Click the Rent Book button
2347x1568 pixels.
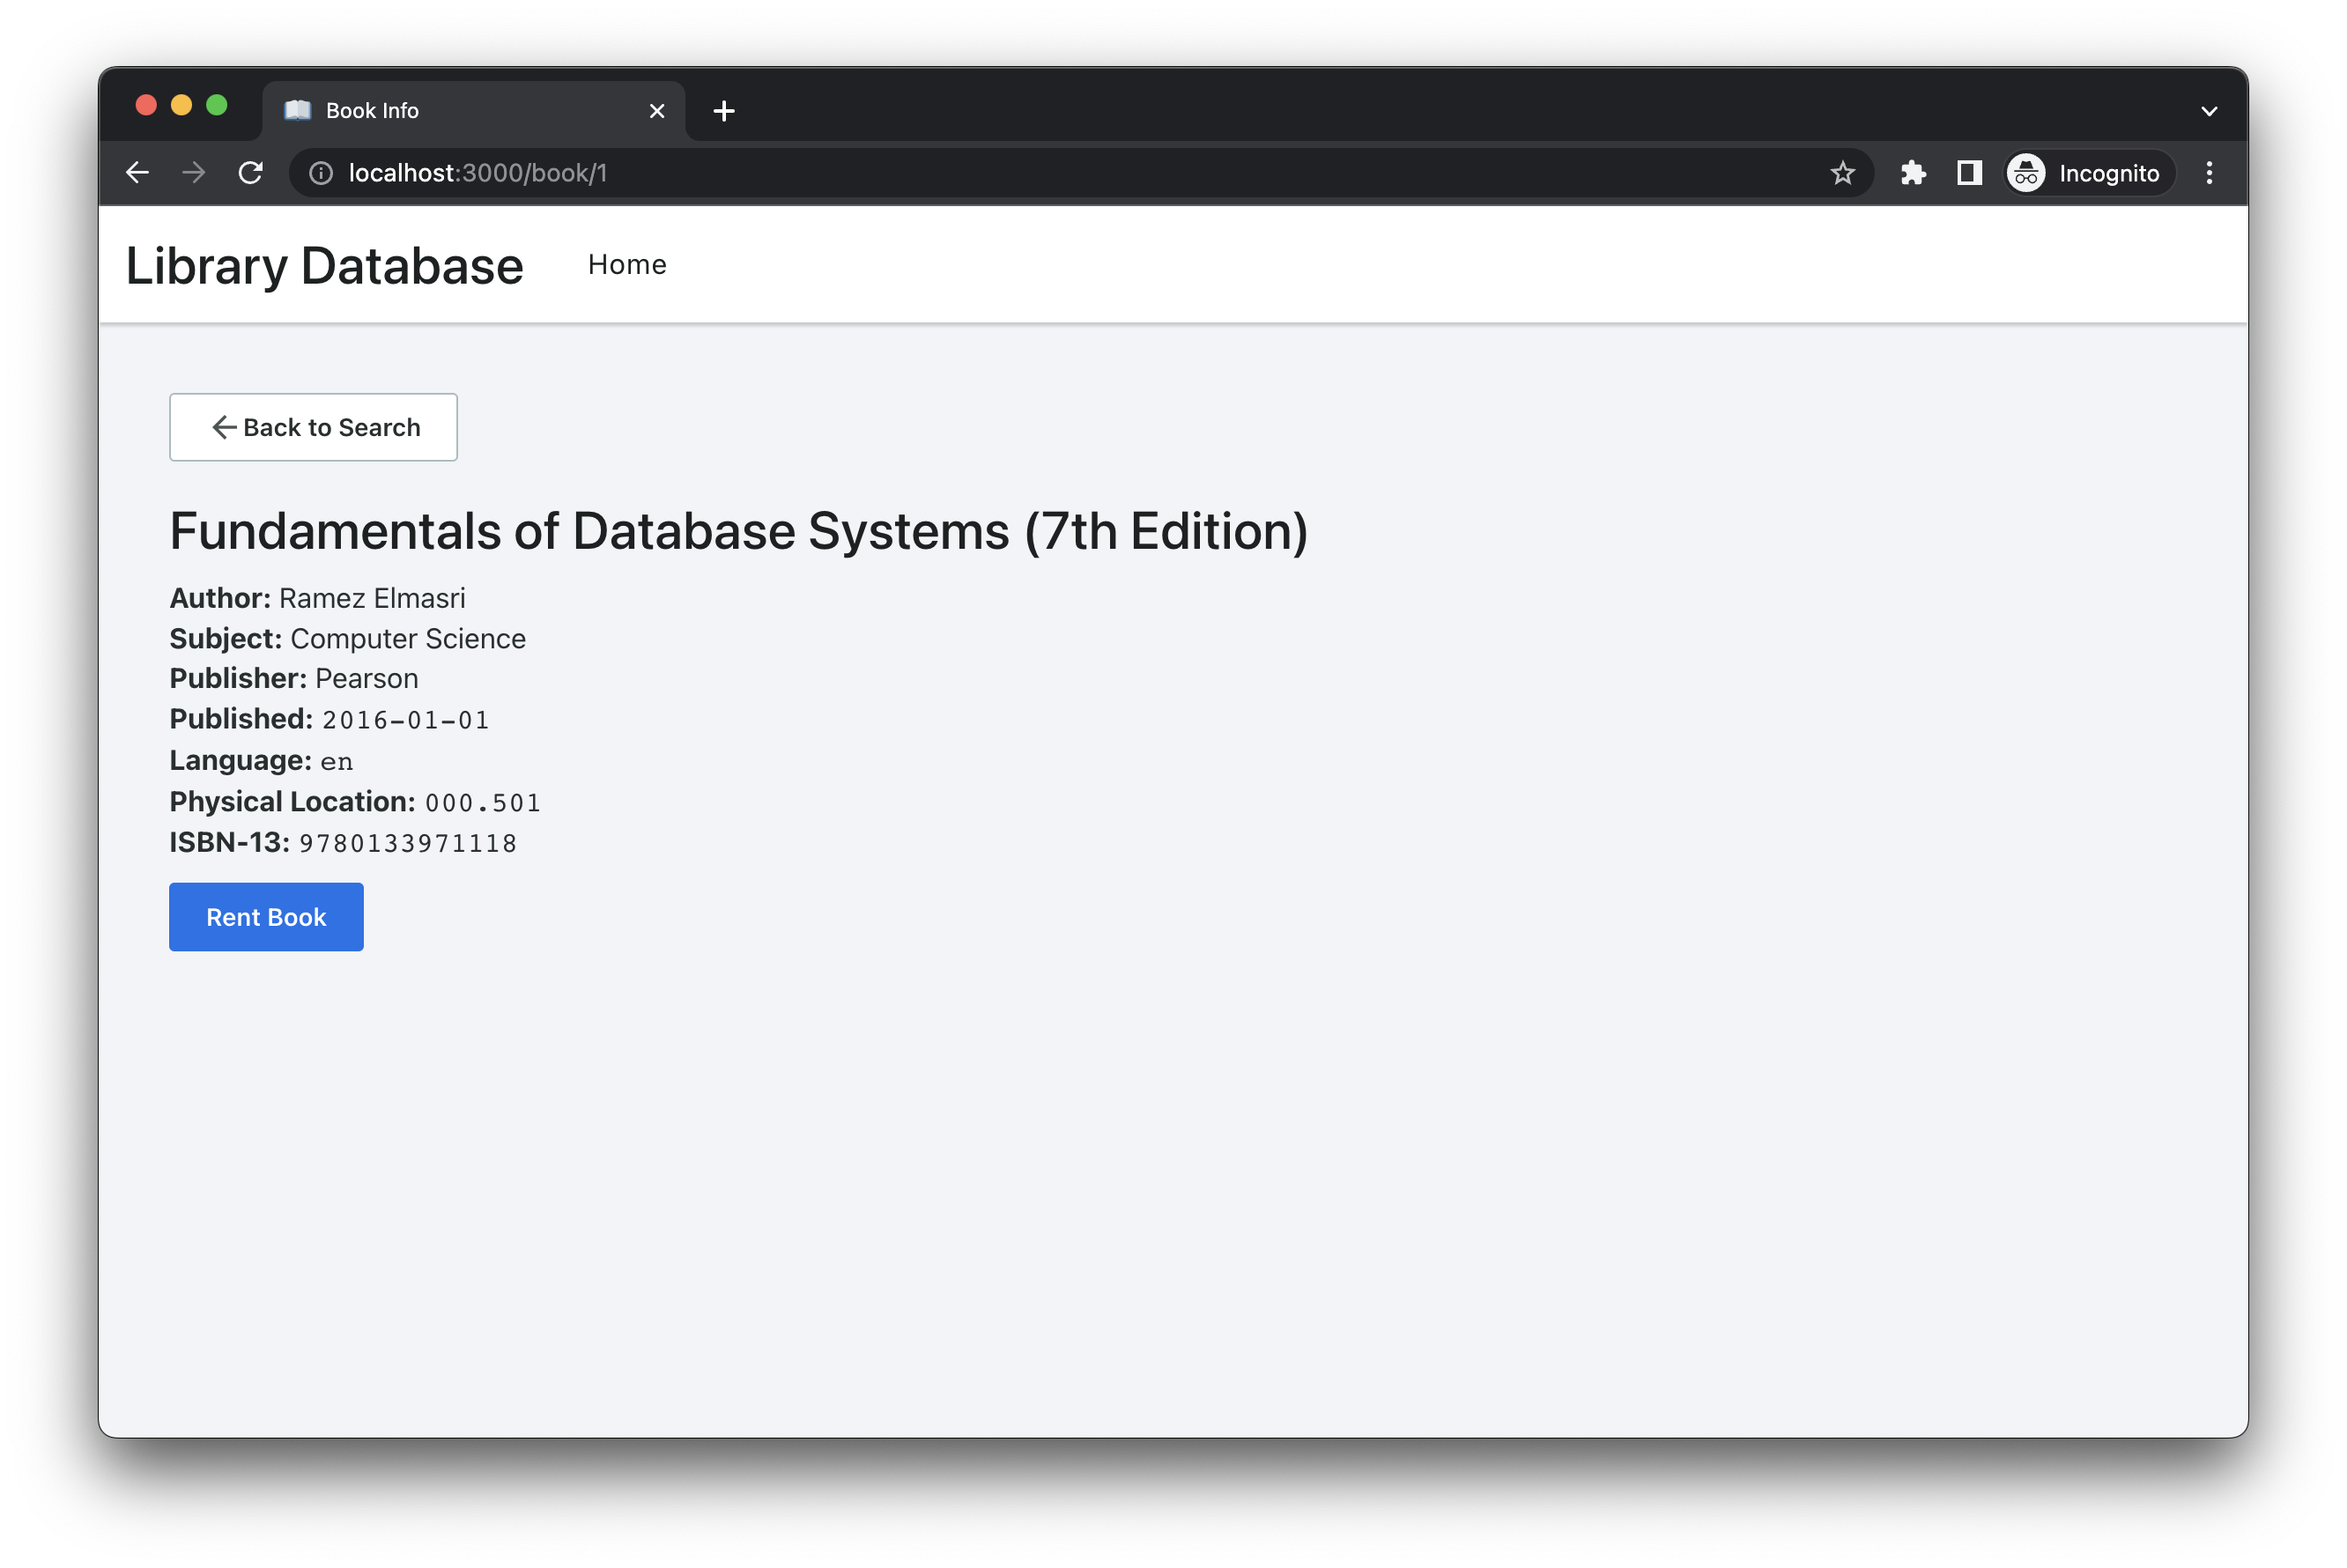coord(266,917)
